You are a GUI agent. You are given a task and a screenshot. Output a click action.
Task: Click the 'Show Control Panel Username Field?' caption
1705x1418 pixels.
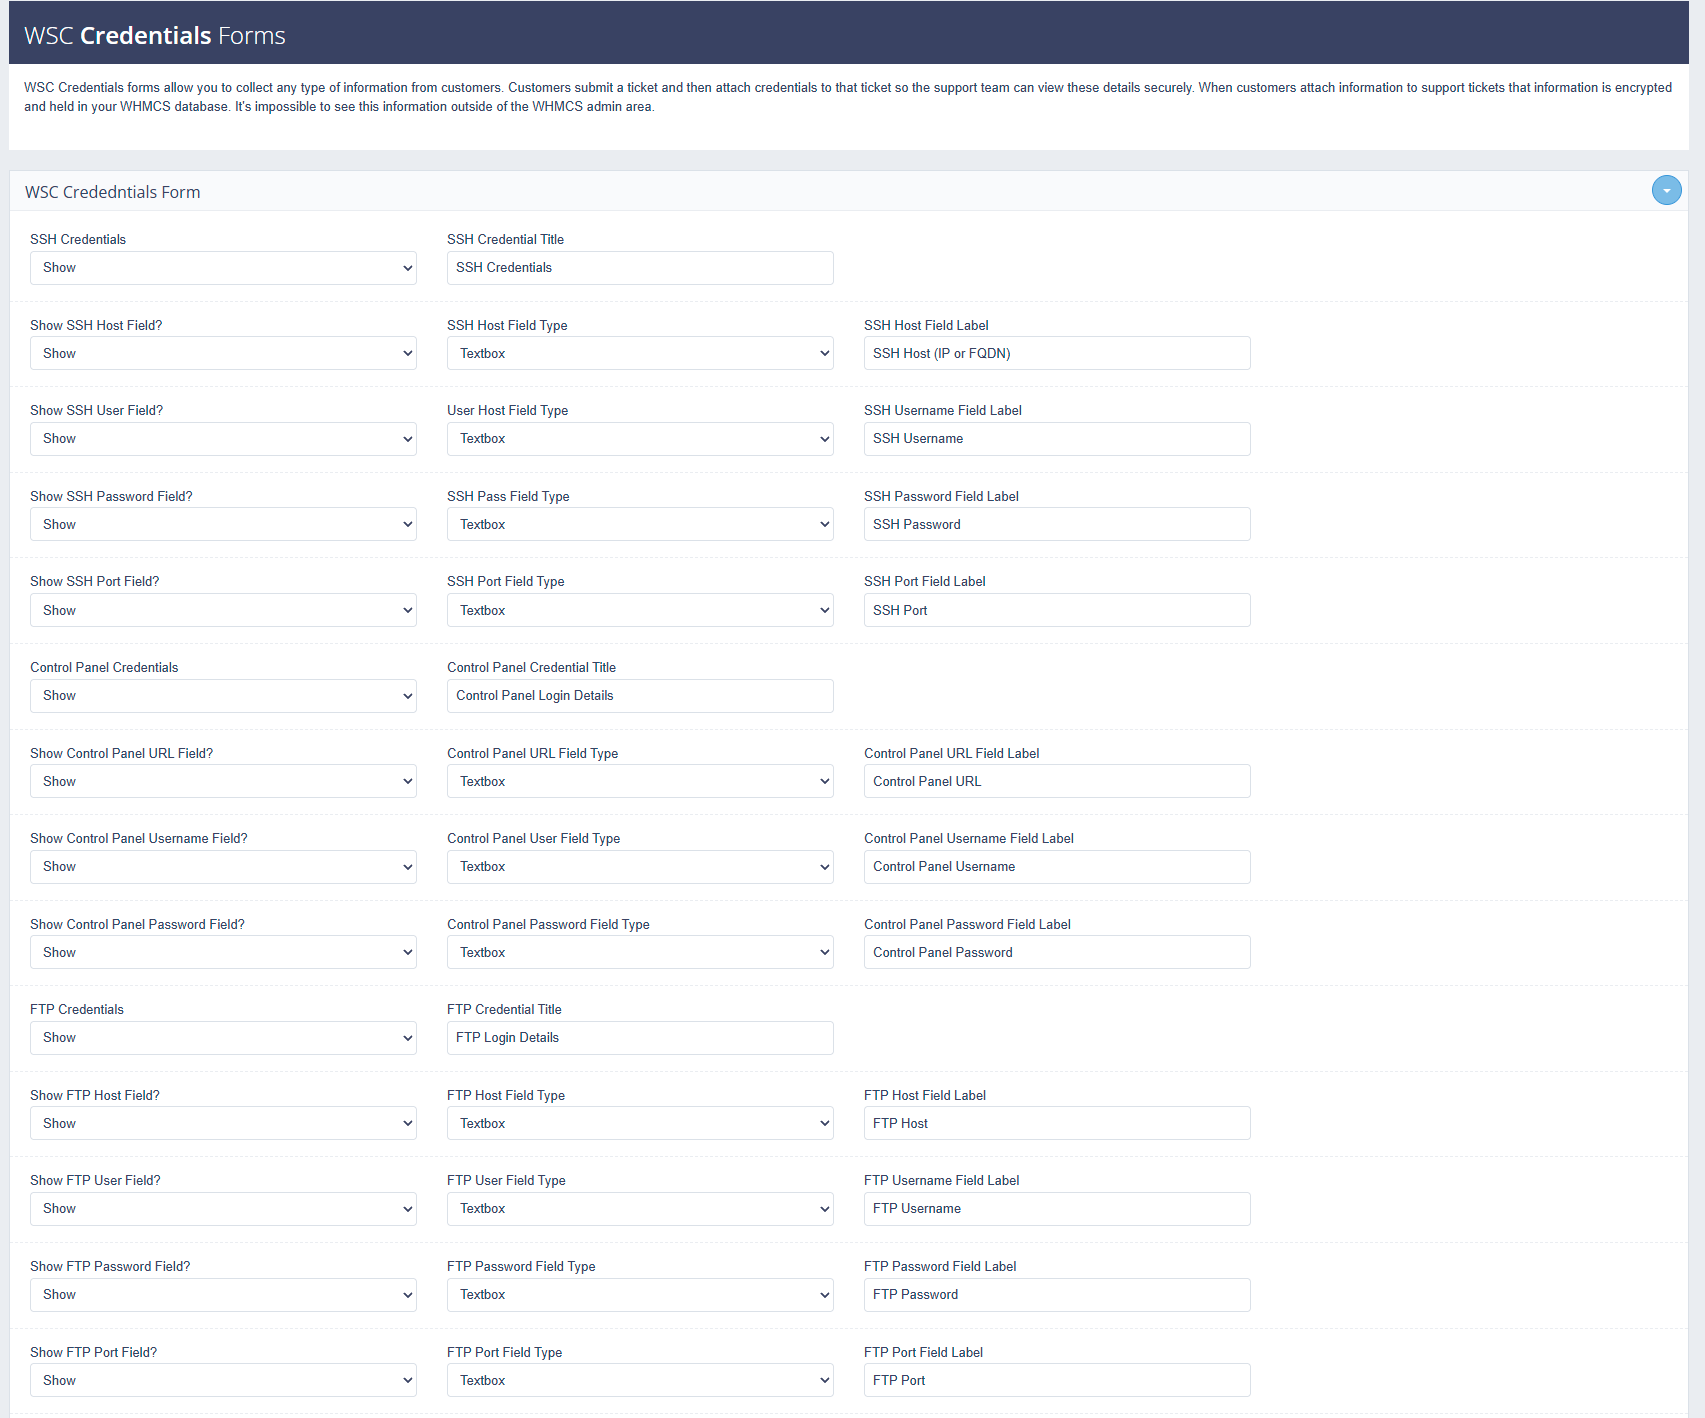[x=139, y=838]
